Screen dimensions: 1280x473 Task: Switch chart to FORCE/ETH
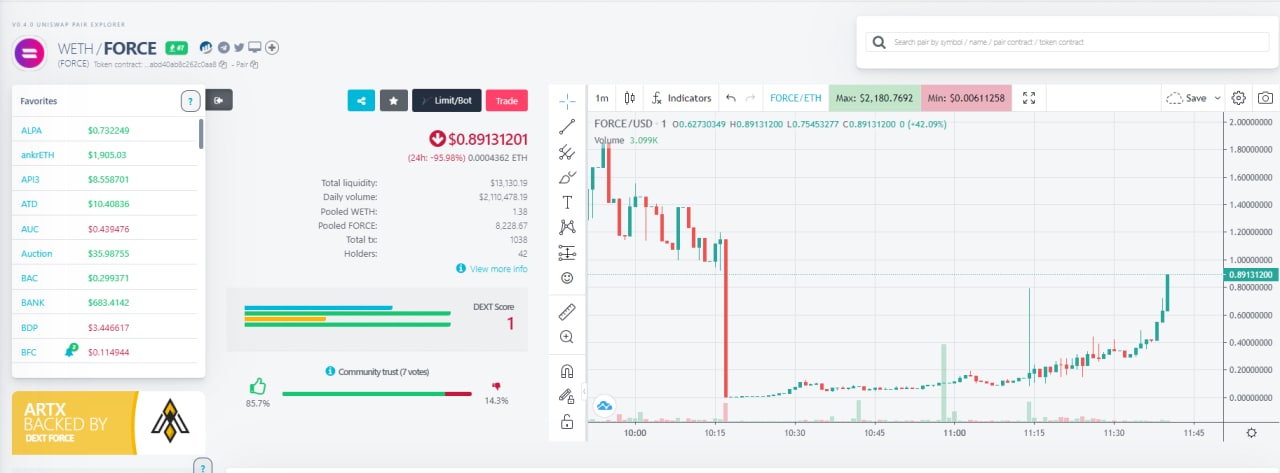[x=797, y=98]
